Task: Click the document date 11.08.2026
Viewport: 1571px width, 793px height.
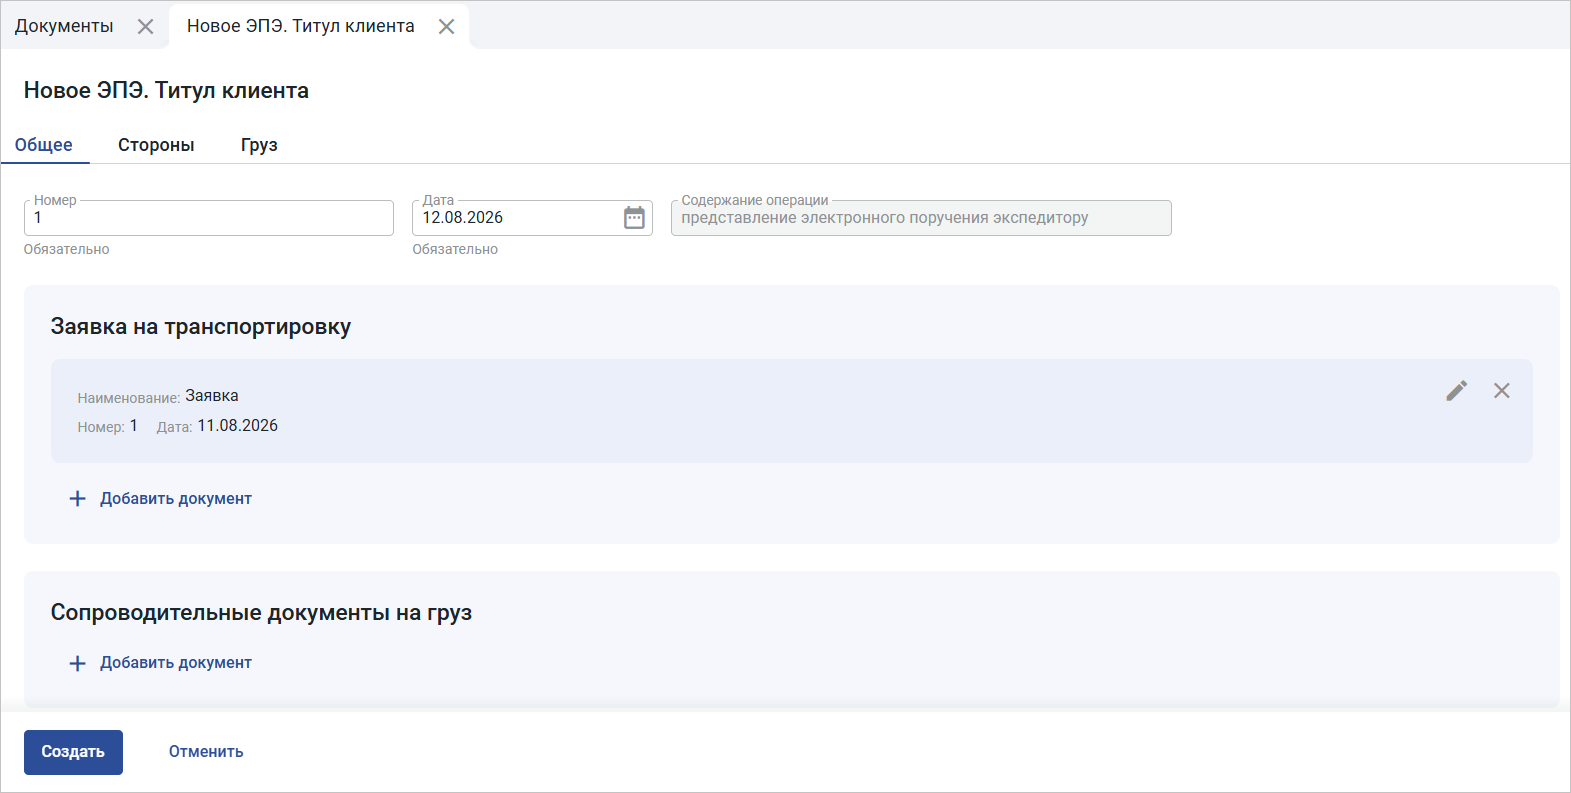Action: [238, 426]
